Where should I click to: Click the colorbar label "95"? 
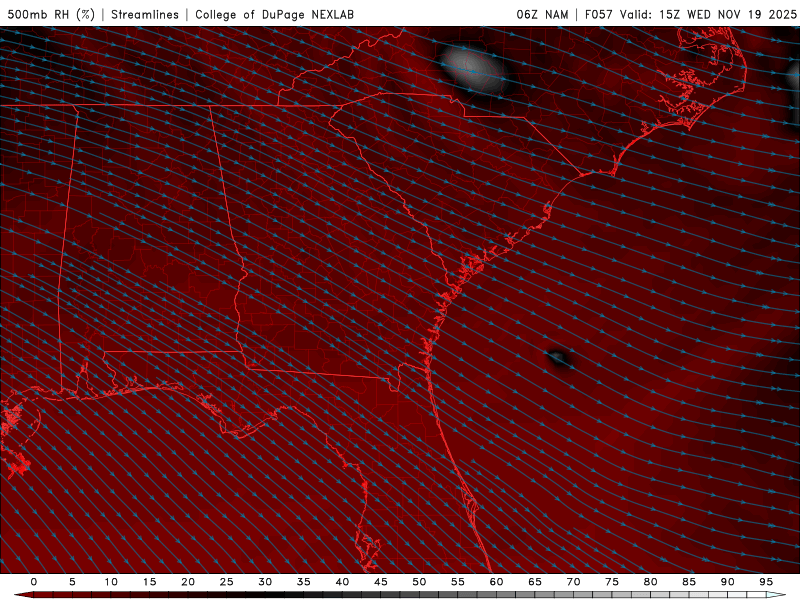tap(766, 582)
